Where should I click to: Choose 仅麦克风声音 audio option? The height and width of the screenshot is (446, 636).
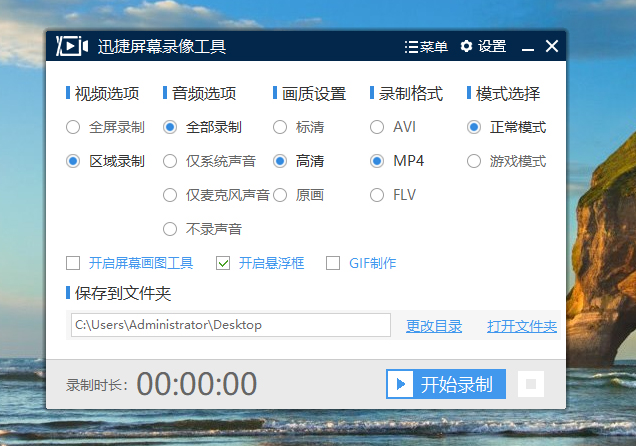tap(216, 195)
